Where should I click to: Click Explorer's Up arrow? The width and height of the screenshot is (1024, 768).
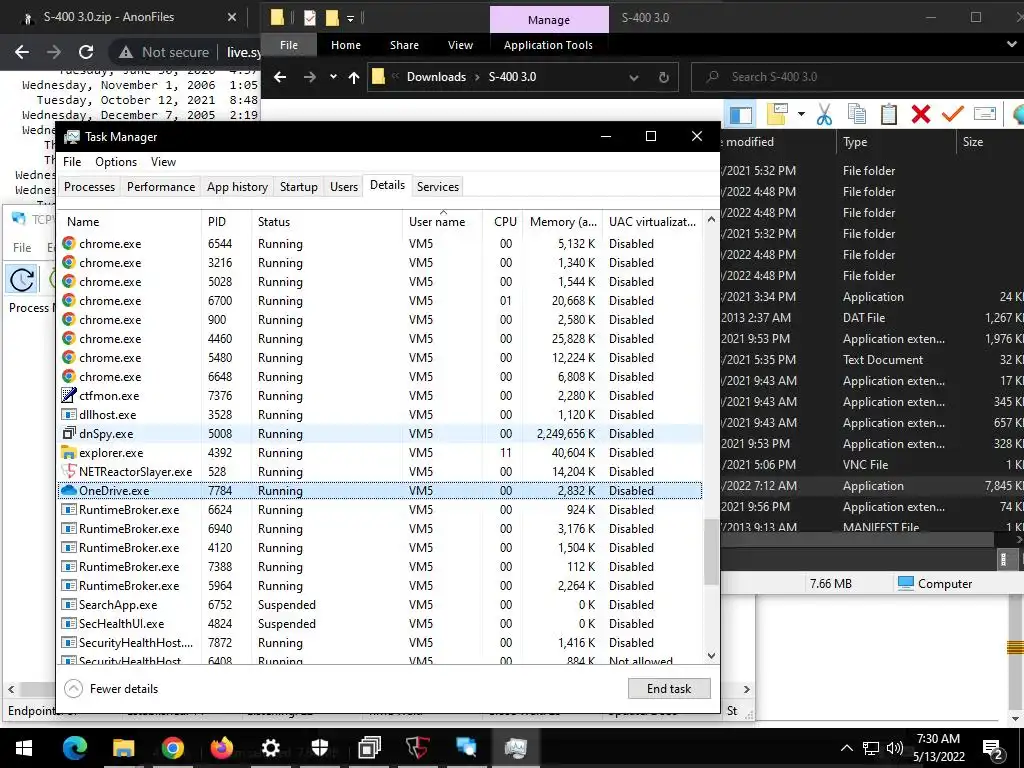click(x=354, y=77)
